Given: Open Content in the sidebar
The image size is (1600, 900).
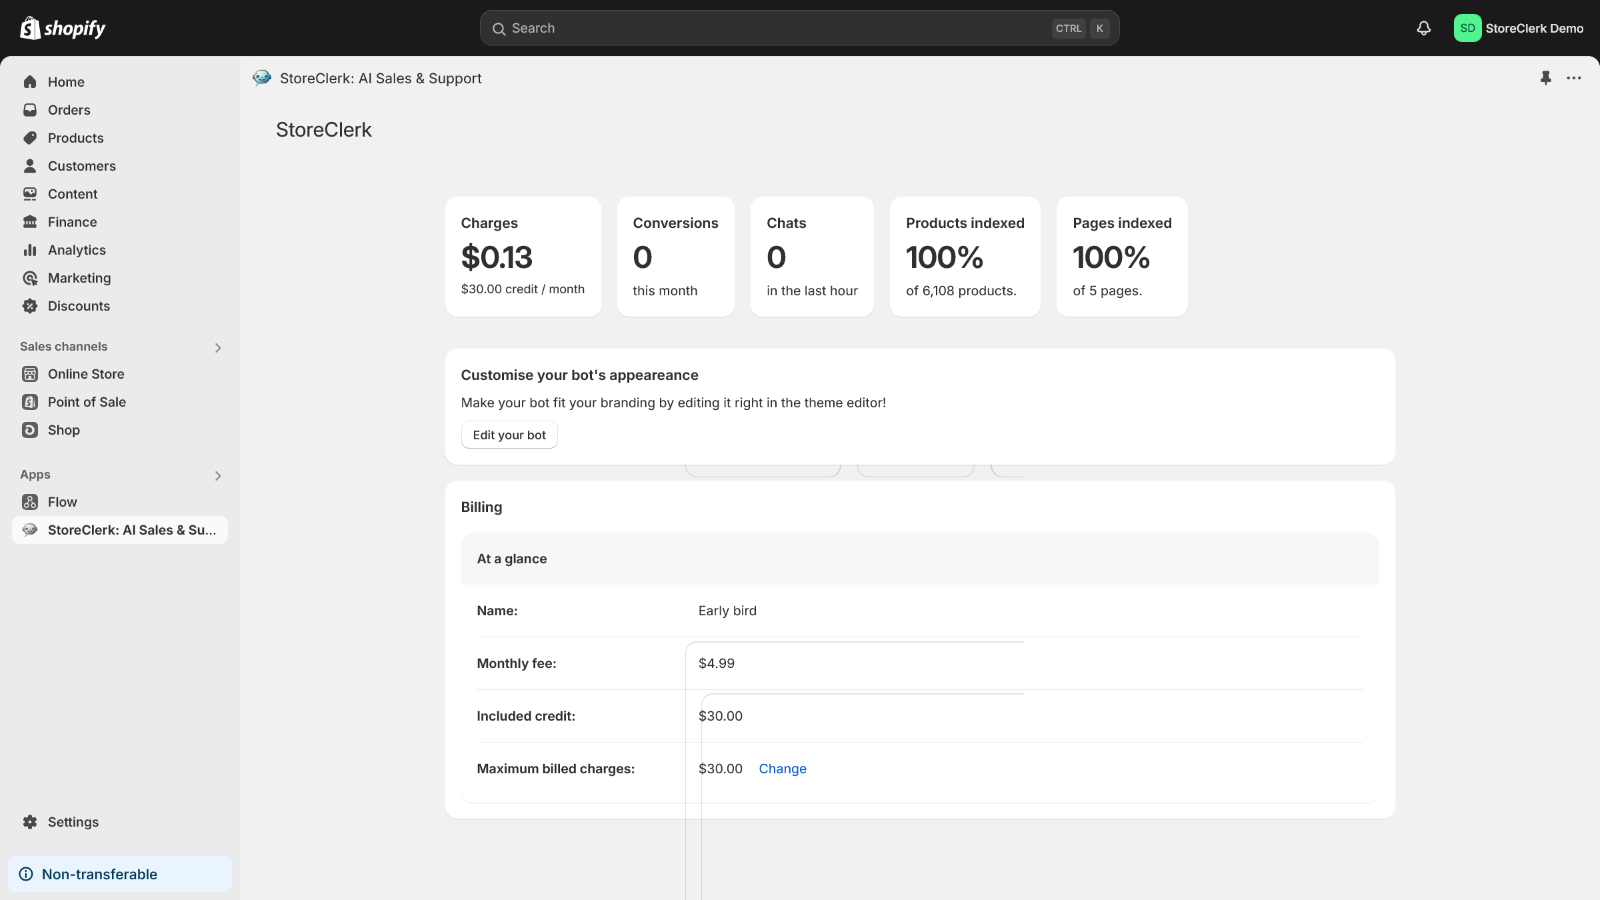Looking at the screenshot, I should (120, 194).
